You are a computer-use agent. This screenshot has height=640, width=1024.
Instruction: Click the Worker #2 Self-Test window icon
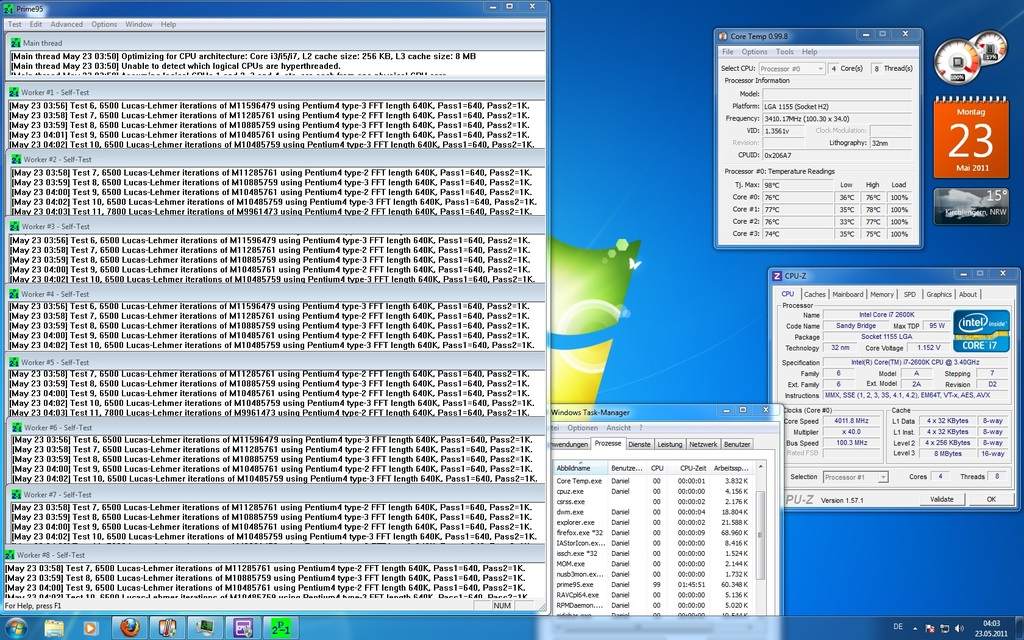pos(16,159)
